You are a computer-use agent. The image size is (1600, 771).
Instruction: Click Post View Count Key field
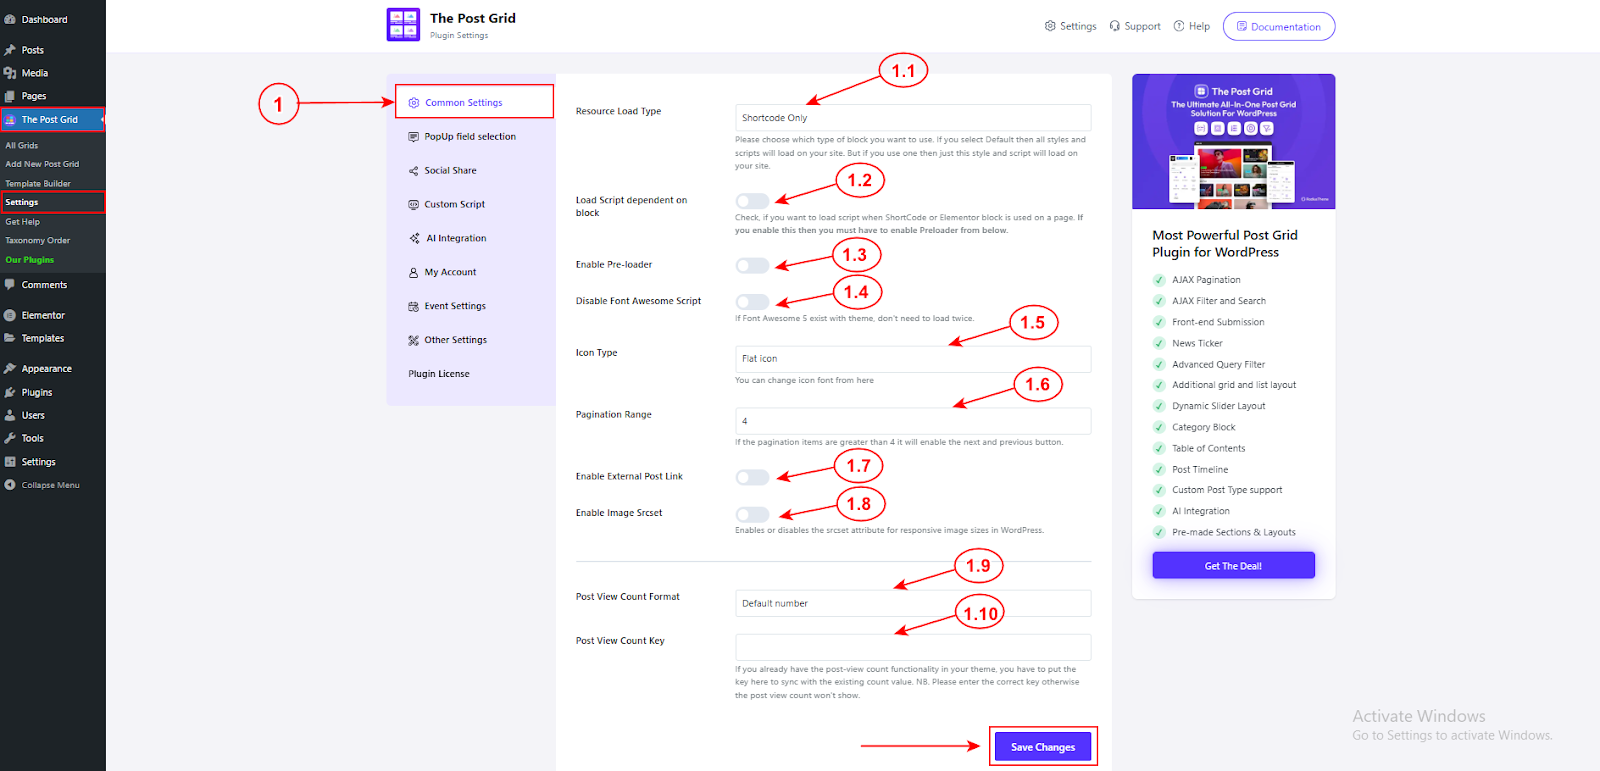pyautogui.click(x=913, y=647)
